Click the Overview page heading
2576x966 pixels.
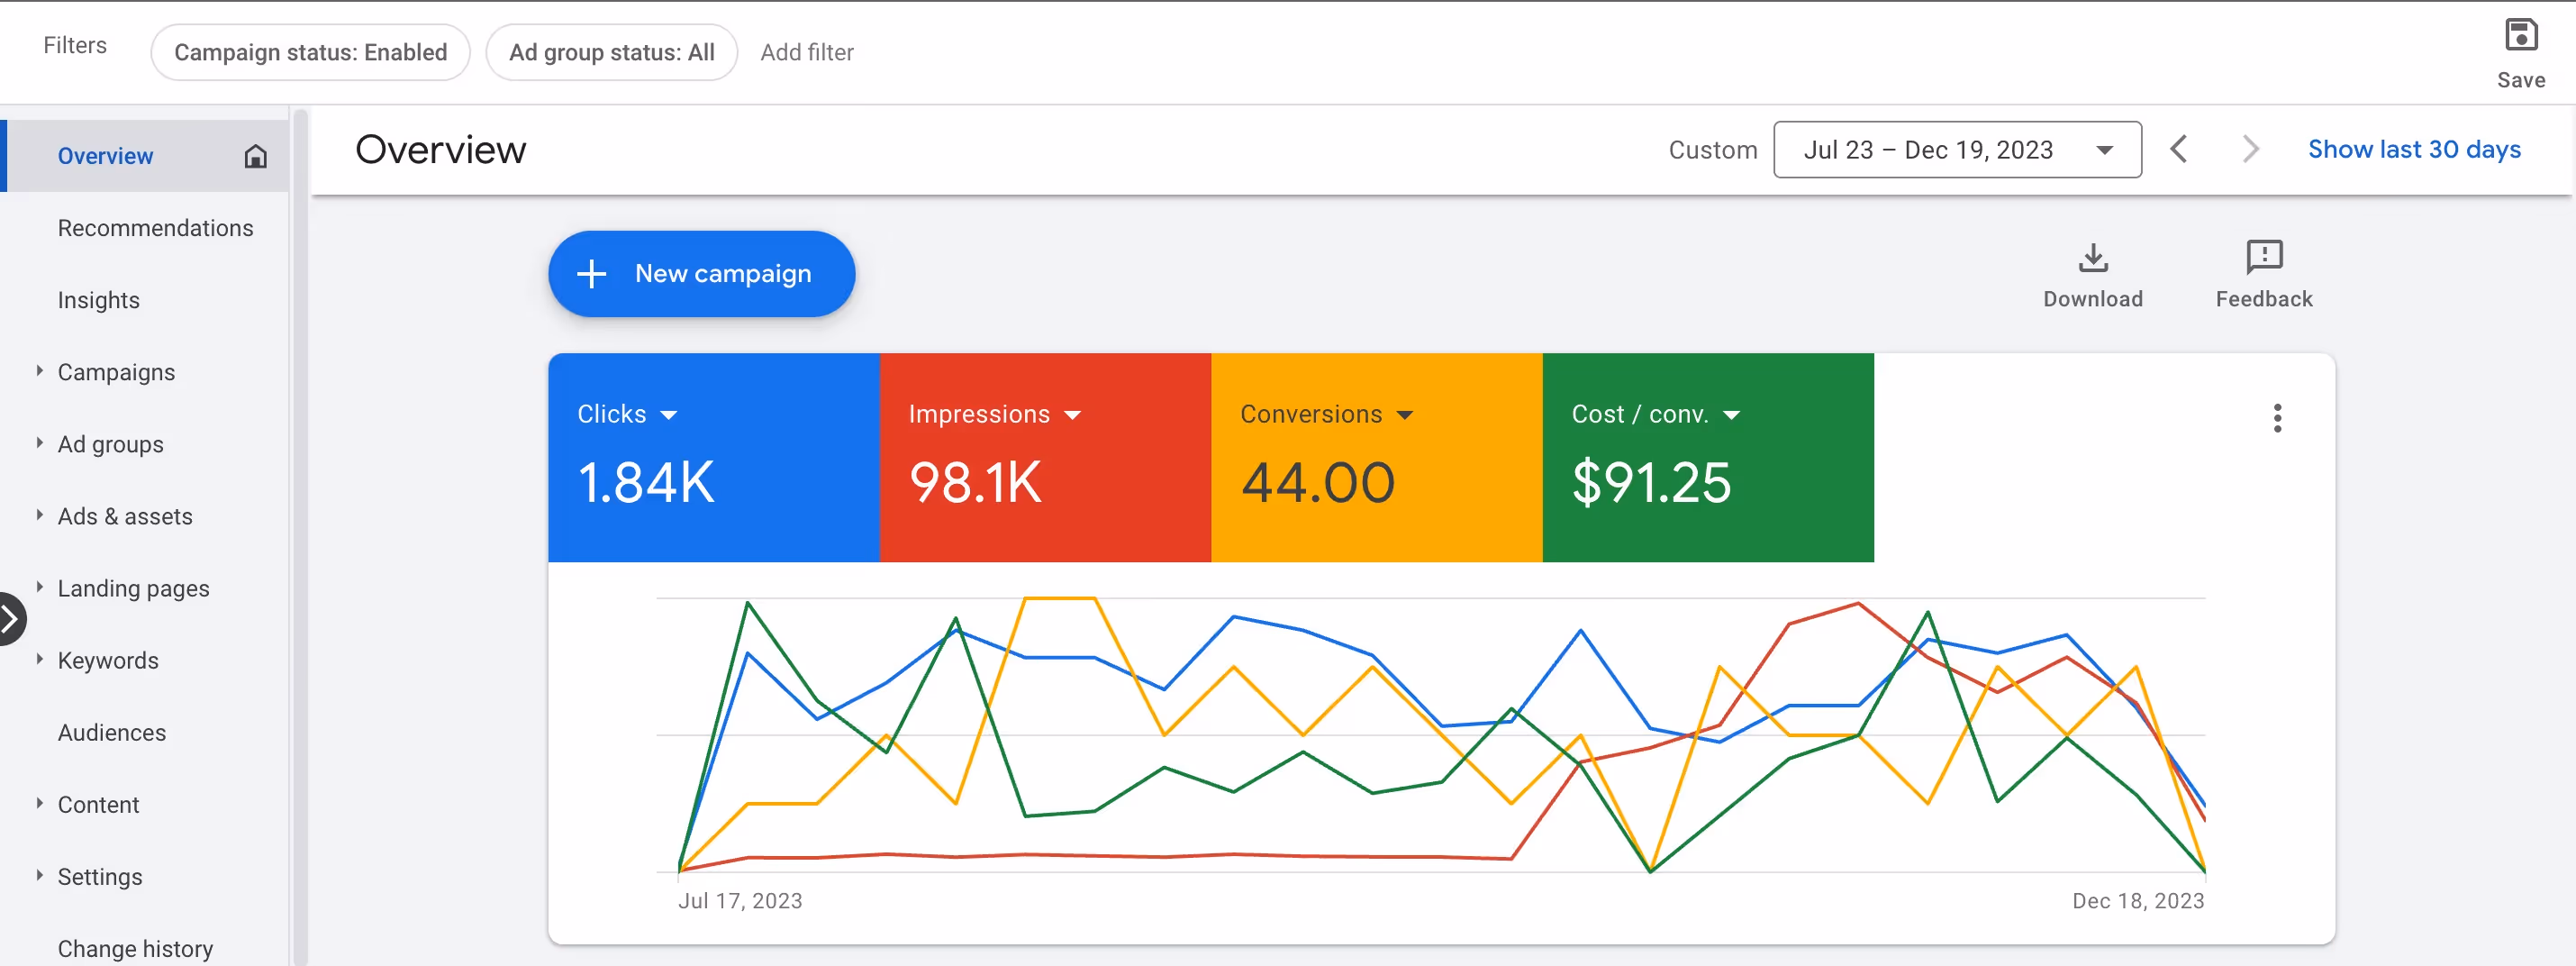click(x=440, y=150)
